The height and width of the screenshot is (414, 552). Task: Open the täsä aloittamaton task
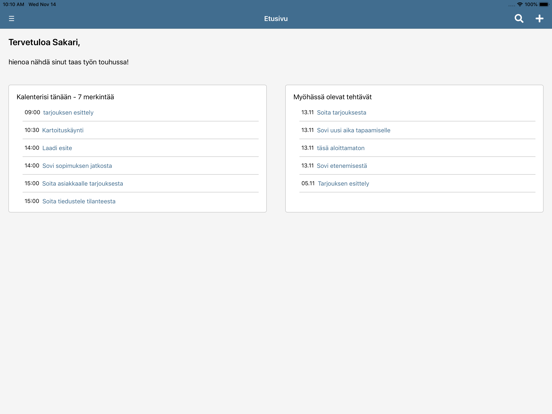[x=341, y=148]
